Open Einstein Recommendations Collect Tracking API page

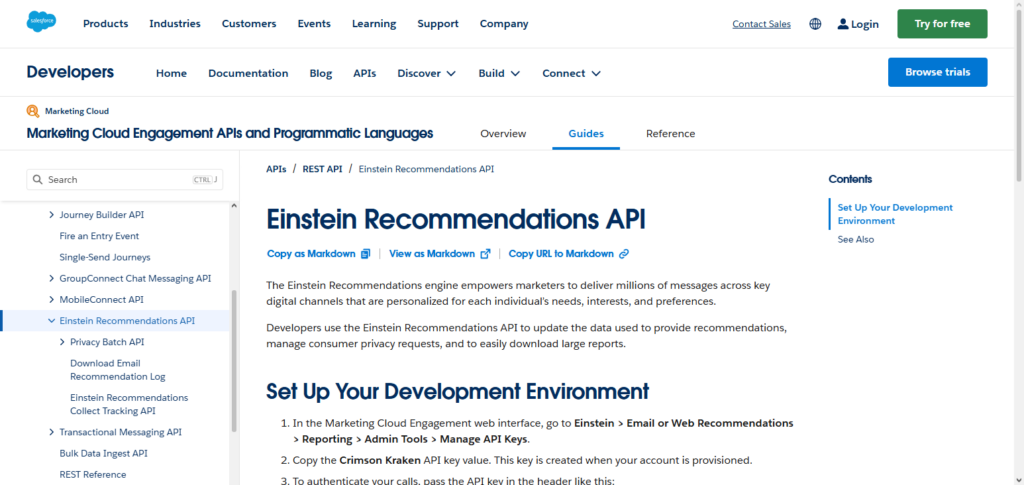(129, 404)
